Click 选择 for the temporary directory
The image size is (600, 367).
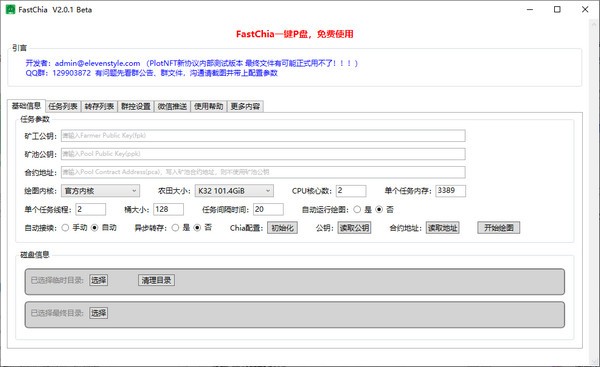click(98, 280)
